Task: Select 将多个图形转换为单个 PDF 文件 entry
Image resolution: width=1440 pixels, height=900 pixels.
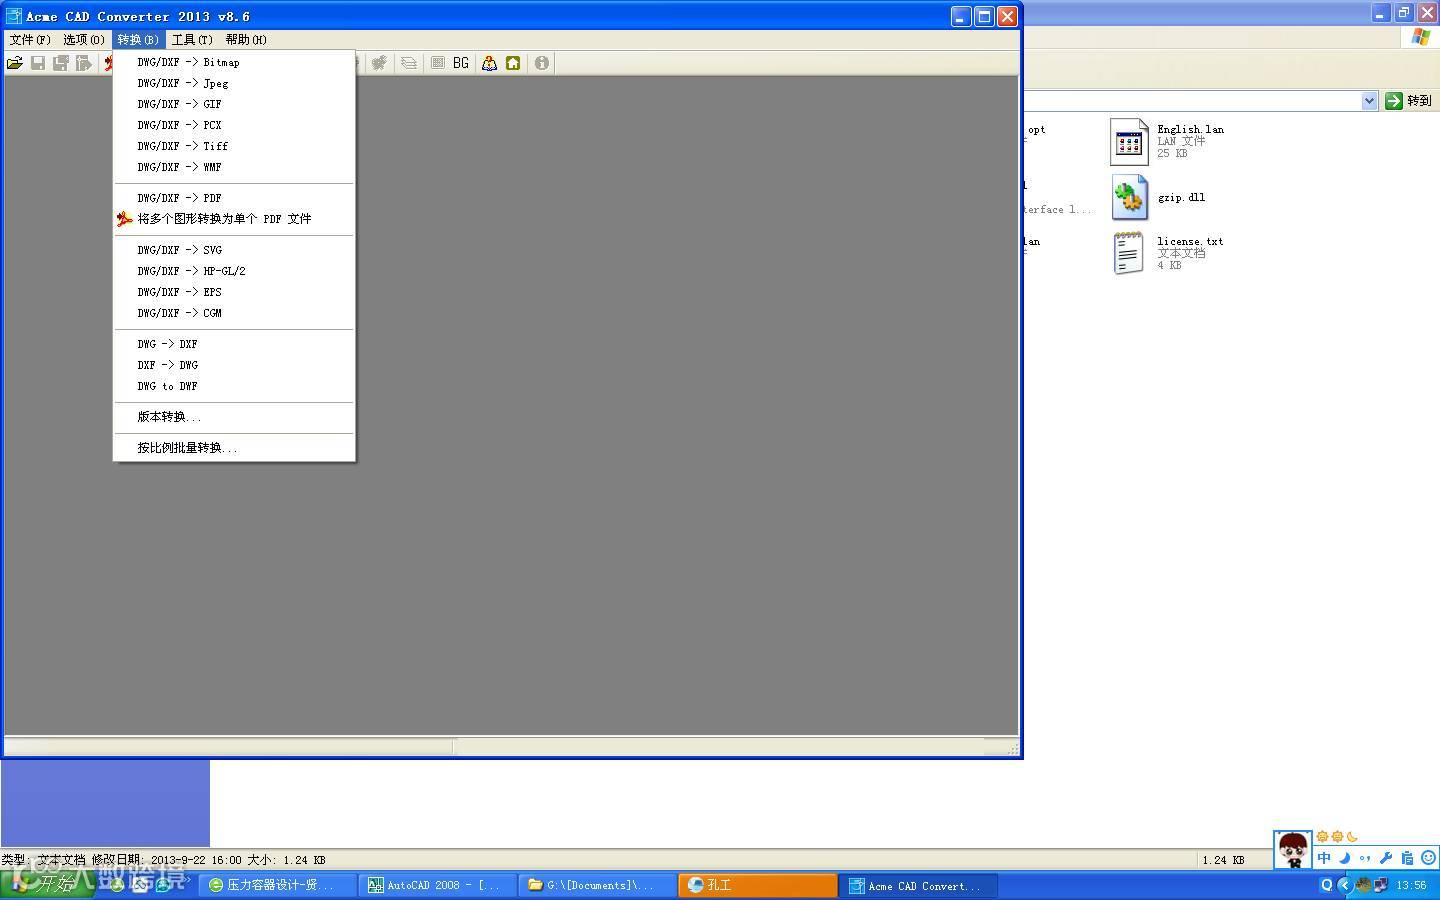Action: point(234,219)
